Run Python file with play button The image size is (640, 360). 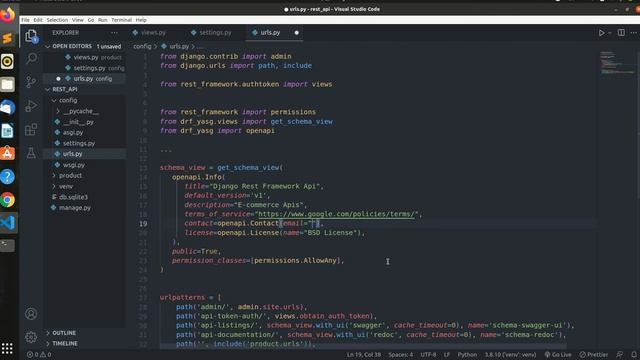[x=601, y=33]
